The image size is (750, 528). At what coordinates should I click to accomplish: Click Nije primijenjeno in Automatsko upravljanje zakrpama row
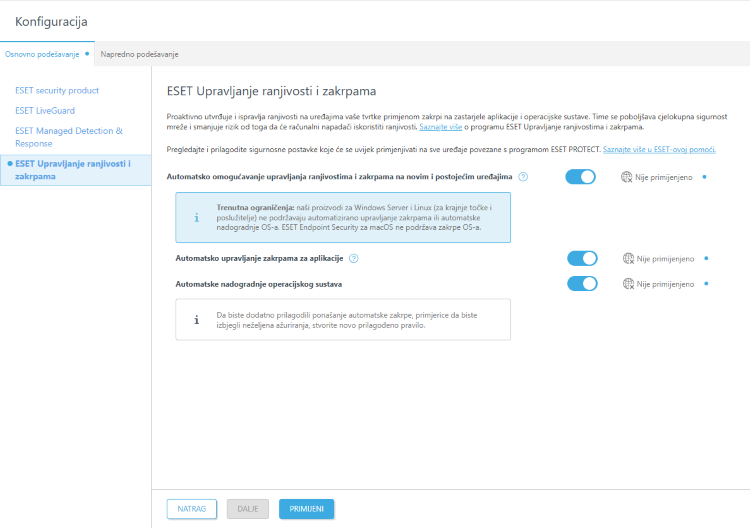pyautogui.click(x=665, y=259)
